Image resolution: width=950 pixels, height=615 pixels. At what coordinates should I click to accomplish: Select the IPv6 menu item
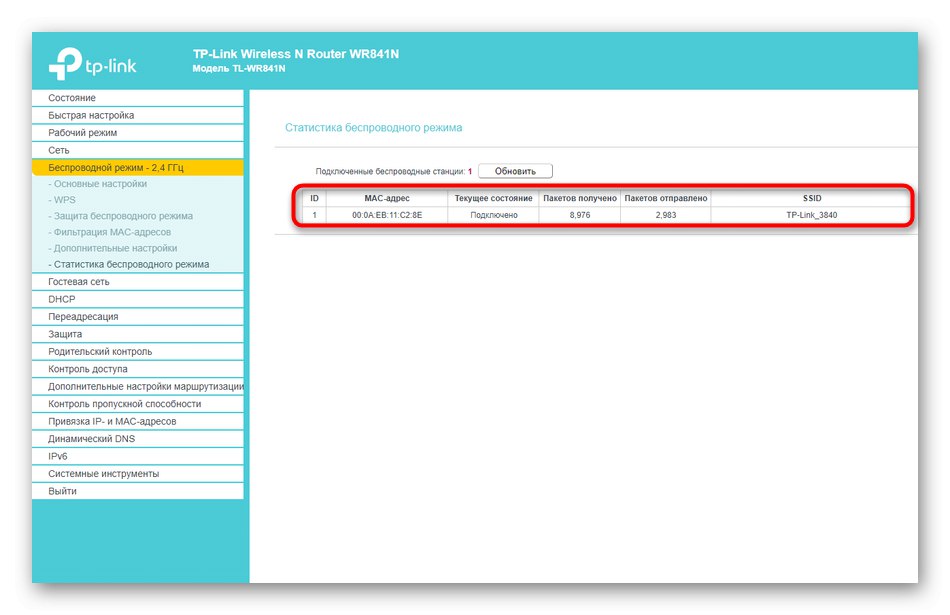[138, 456]
